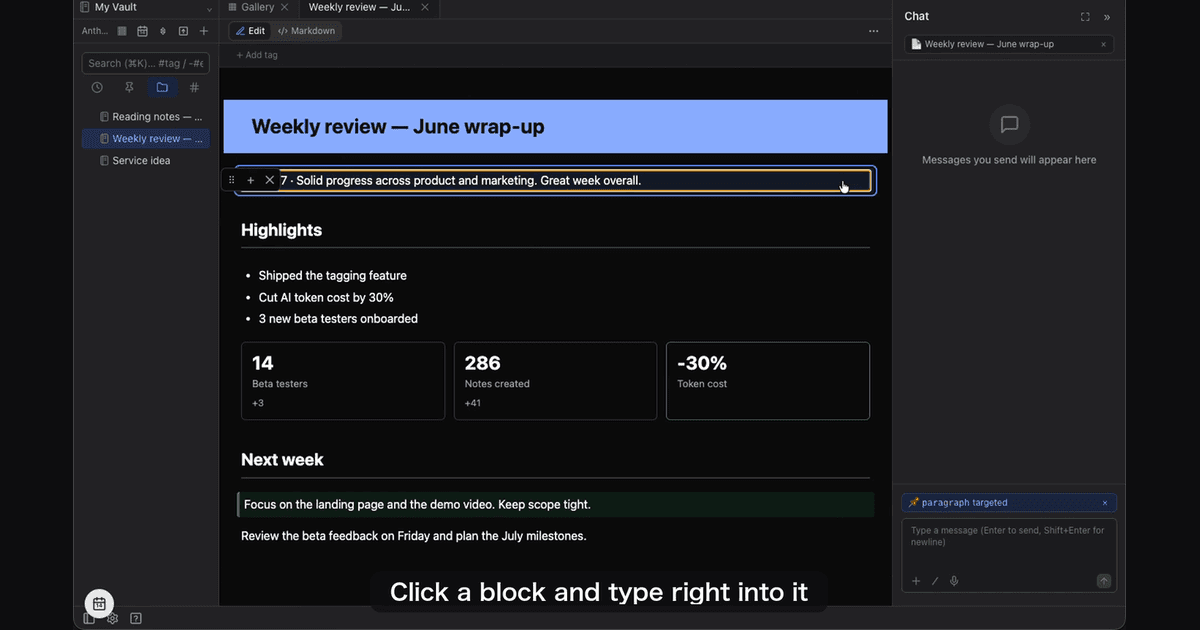
Task: Click the 3 new beta testers bullet
Action: pyautogui.click(x=338, y=319)
